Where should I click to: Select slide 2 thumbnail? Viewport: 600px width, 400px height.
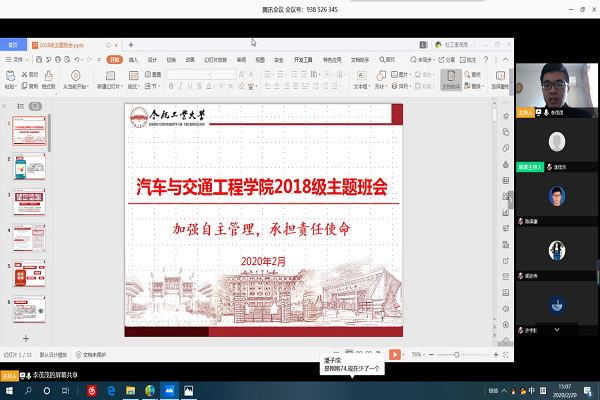tap(29, 167)
